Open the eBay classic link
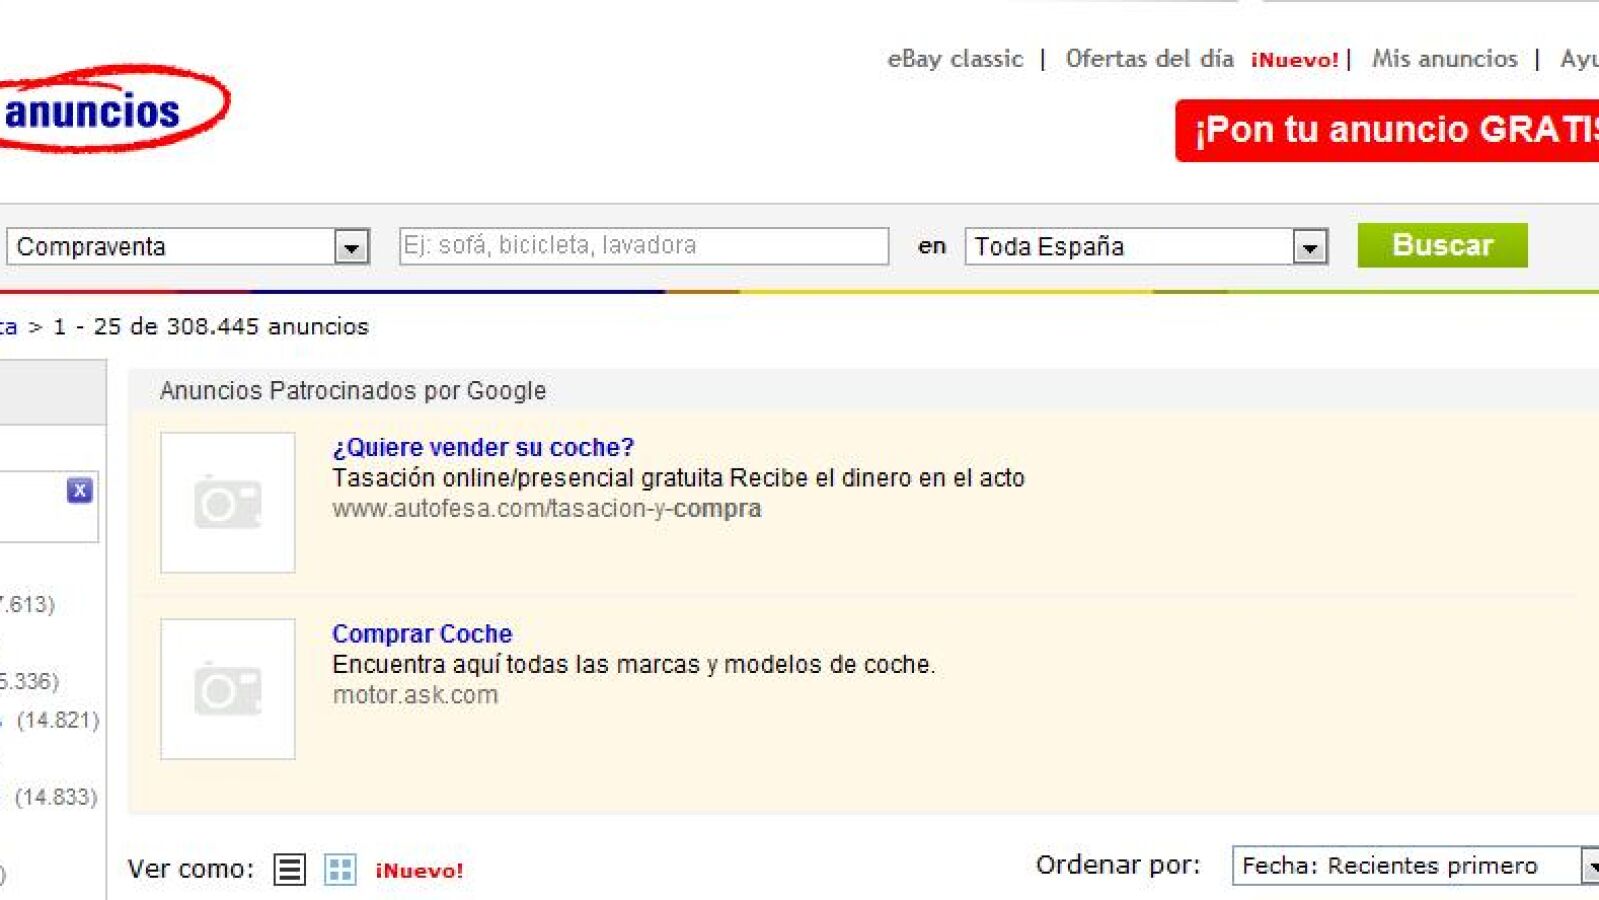Viewport: 1599px width, 900px height. click(x=955, y=59)
